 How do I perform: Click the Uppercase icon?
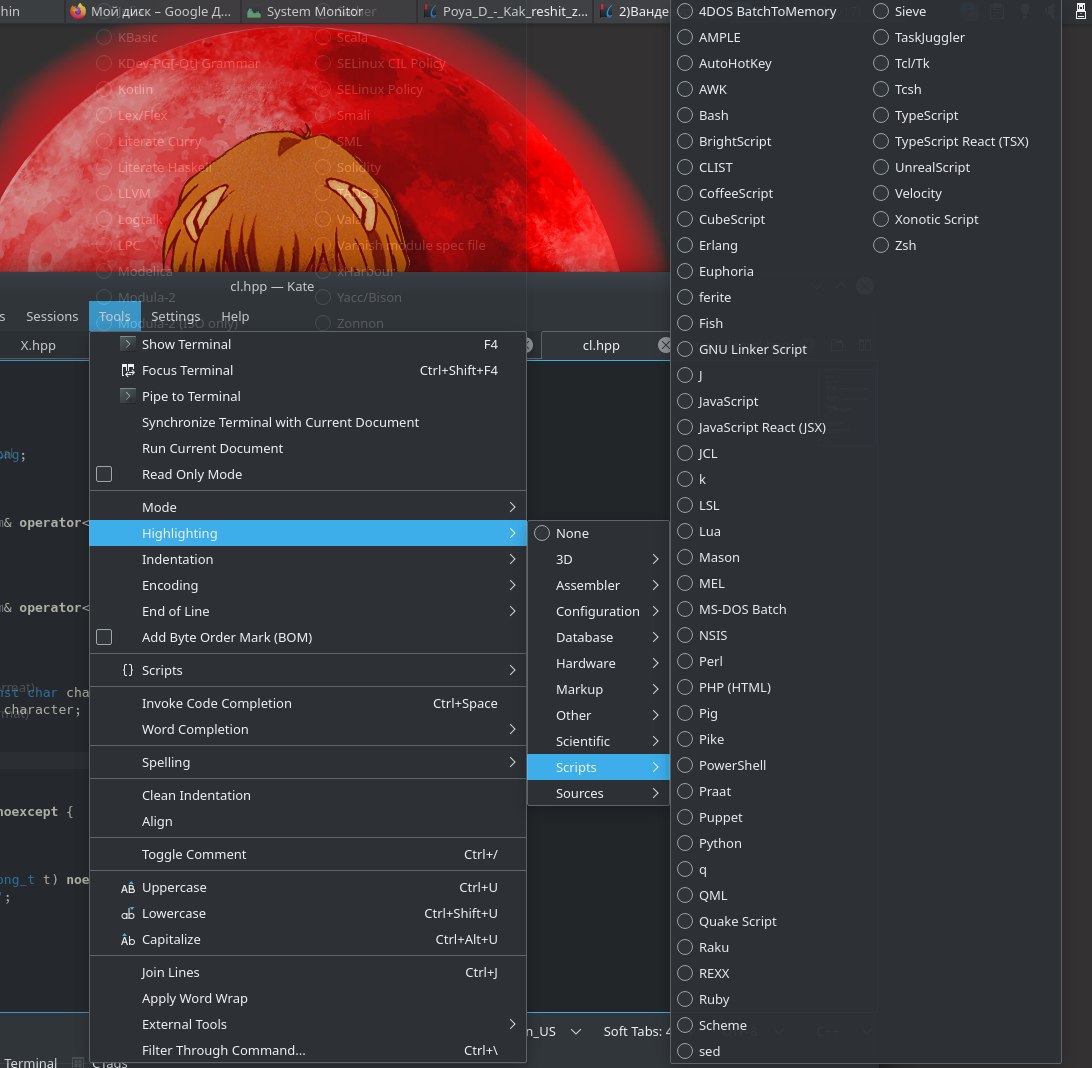coord(127,888)
